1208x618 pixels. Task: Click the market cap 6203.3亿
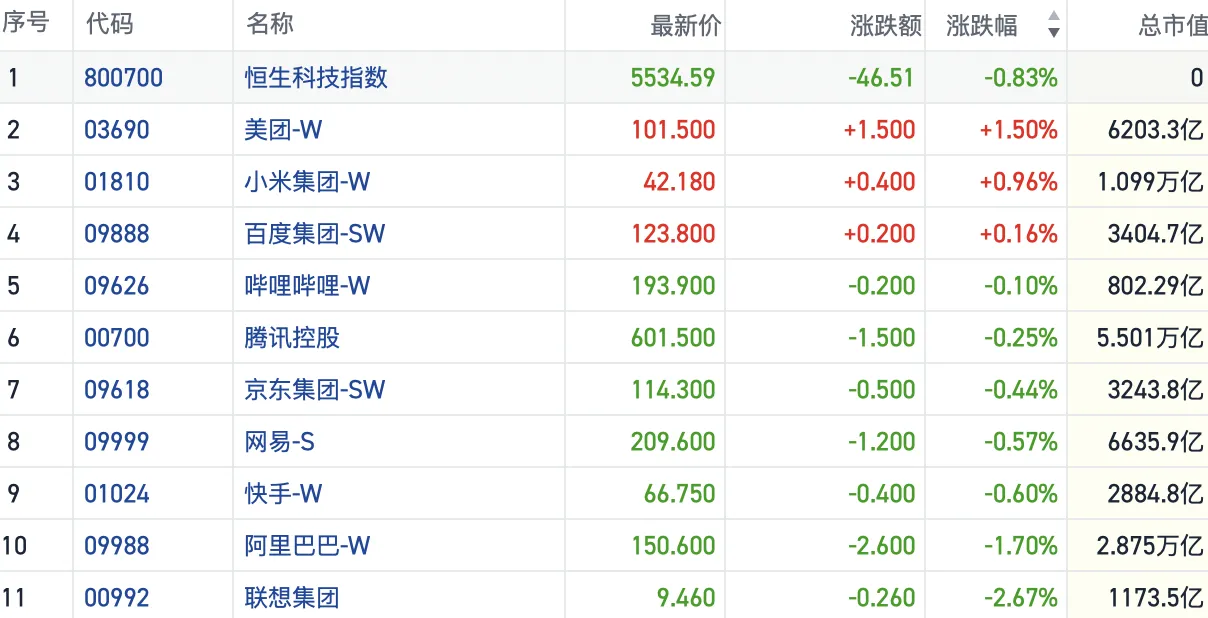tap(1155, 129)
